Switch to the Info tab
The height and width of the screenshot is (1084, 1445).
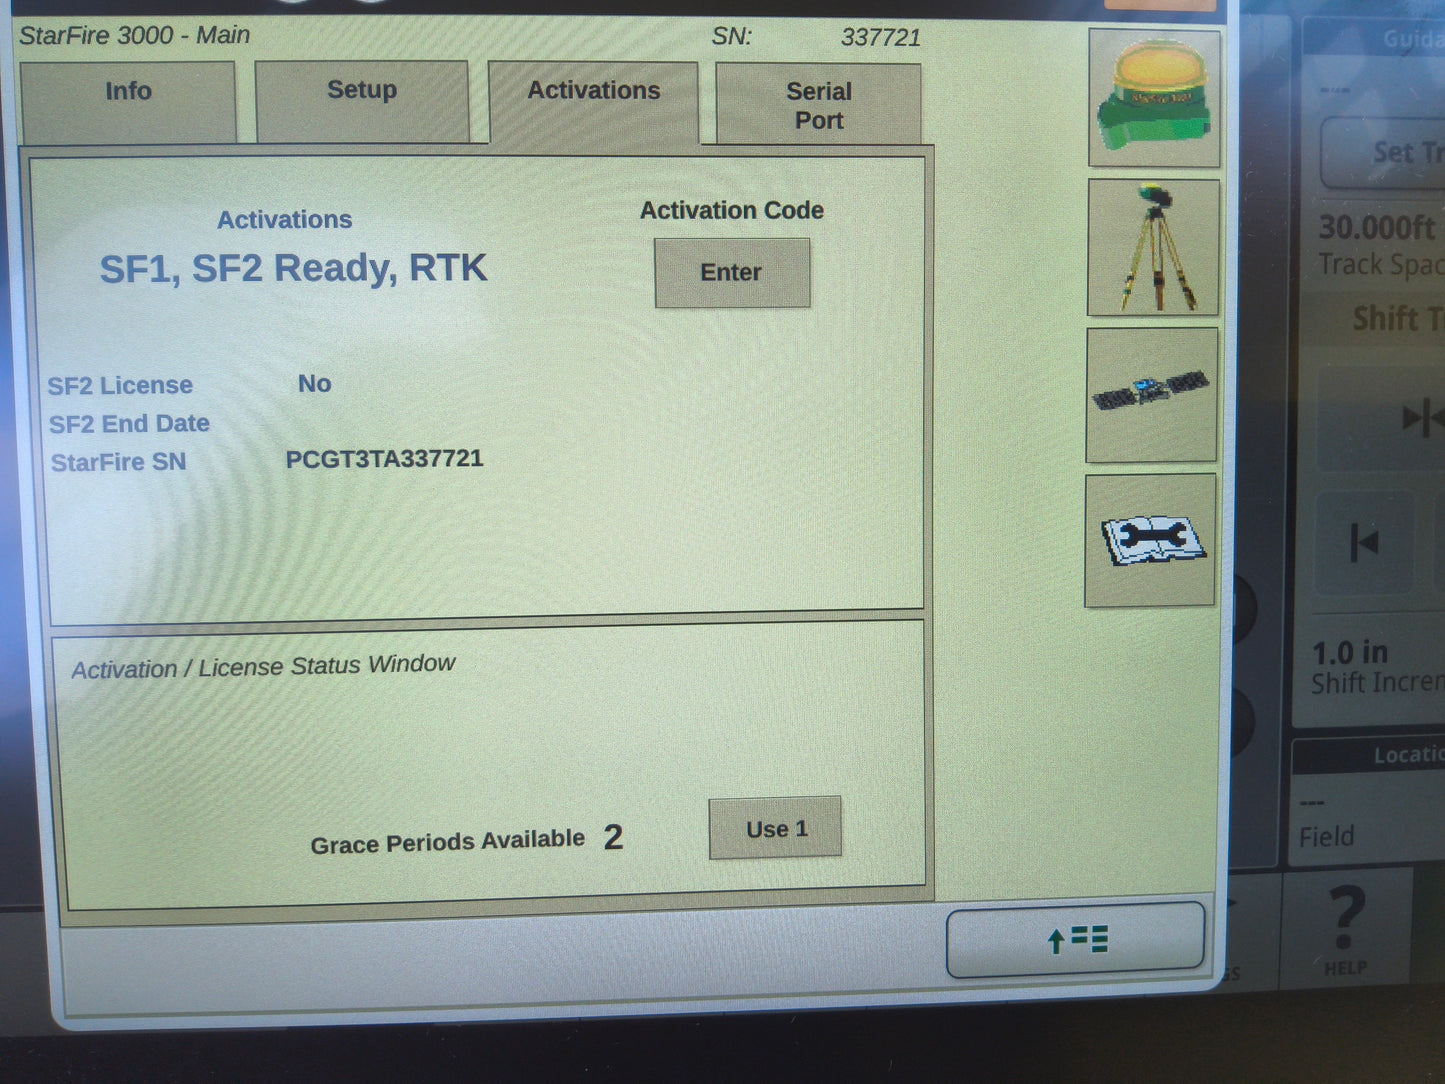click(128, 101)
